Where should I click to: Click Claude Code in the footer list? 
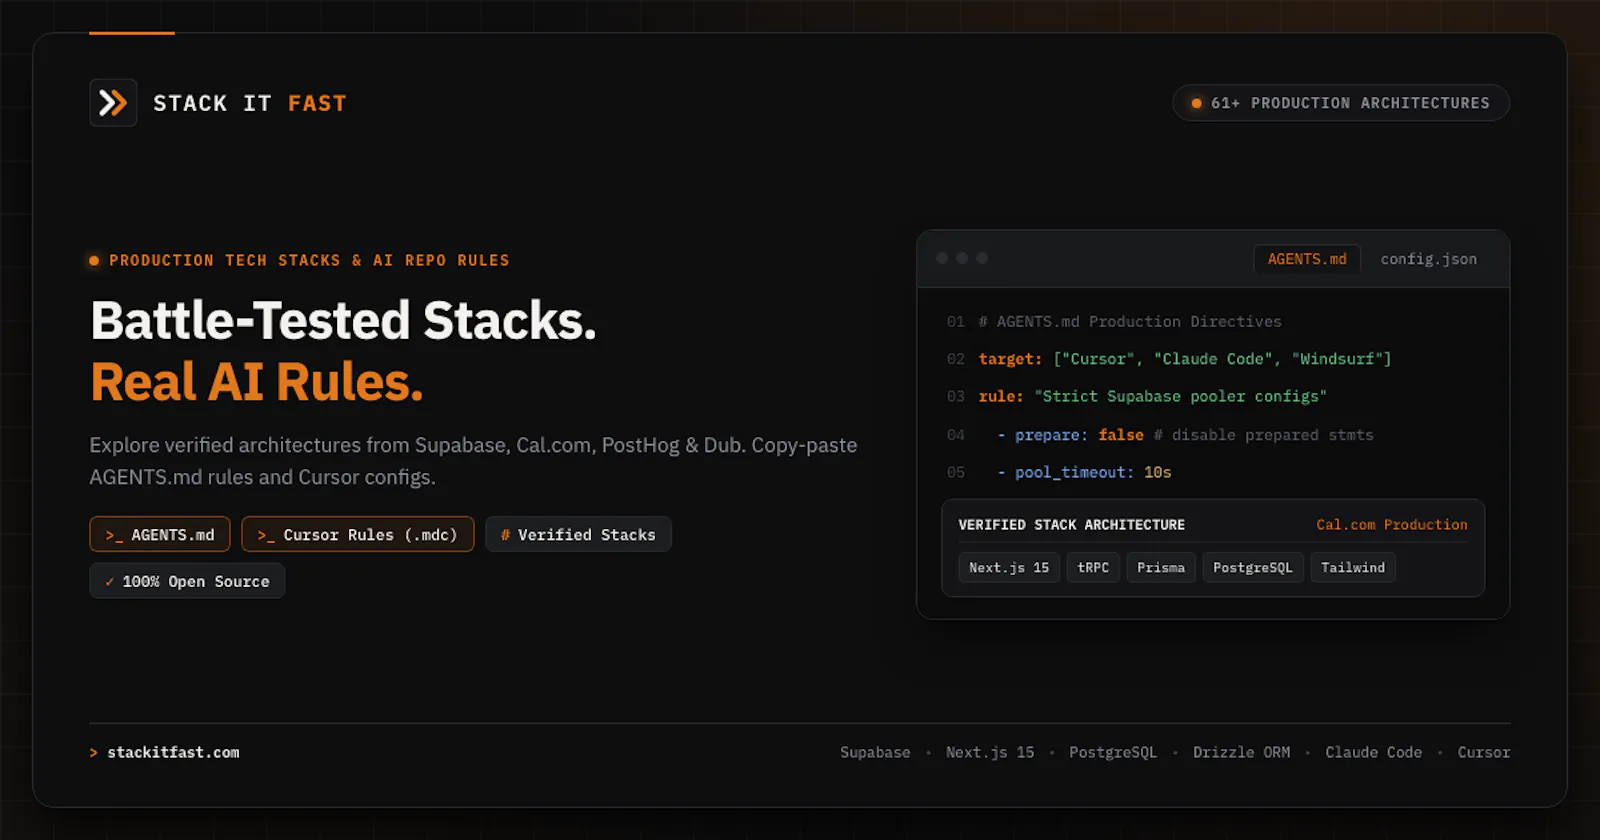coord(1373,752)
